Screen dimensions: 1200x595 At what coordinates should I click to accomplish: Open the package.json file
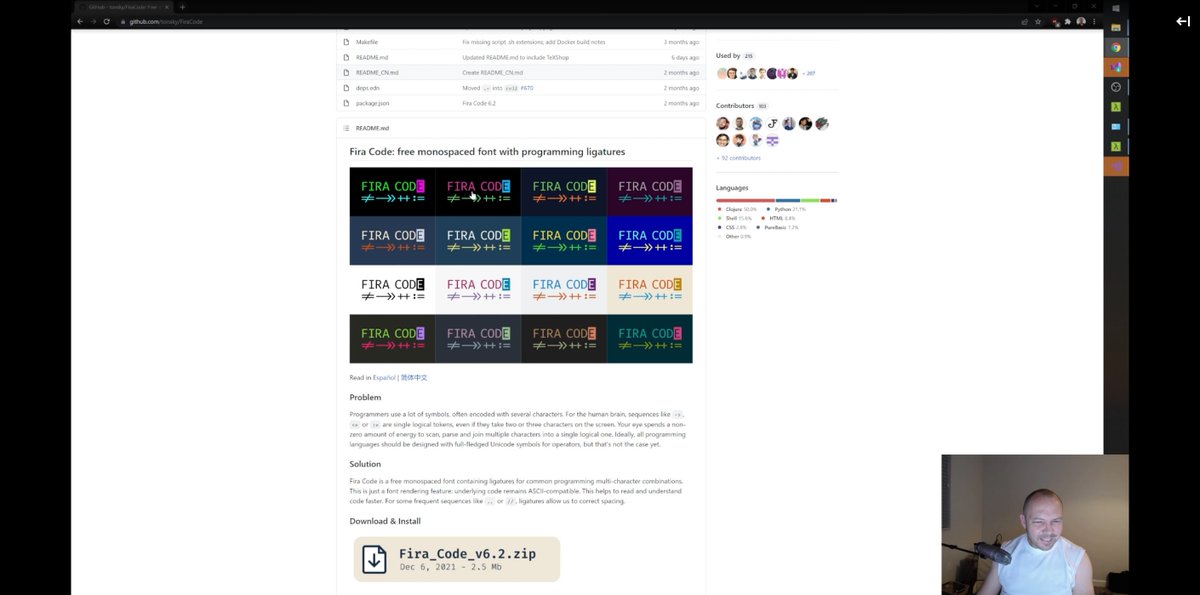[x=372, y=103]
